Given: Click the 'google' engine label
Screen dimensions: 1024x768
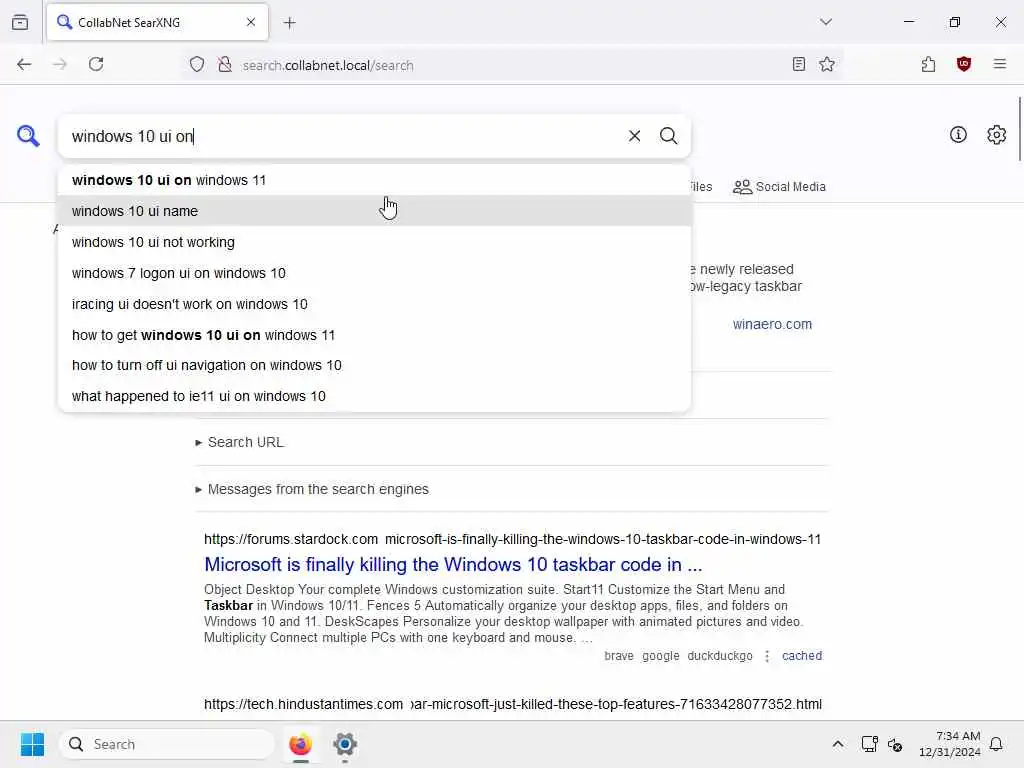Looking at the screenshot, I should click(660, 656).
